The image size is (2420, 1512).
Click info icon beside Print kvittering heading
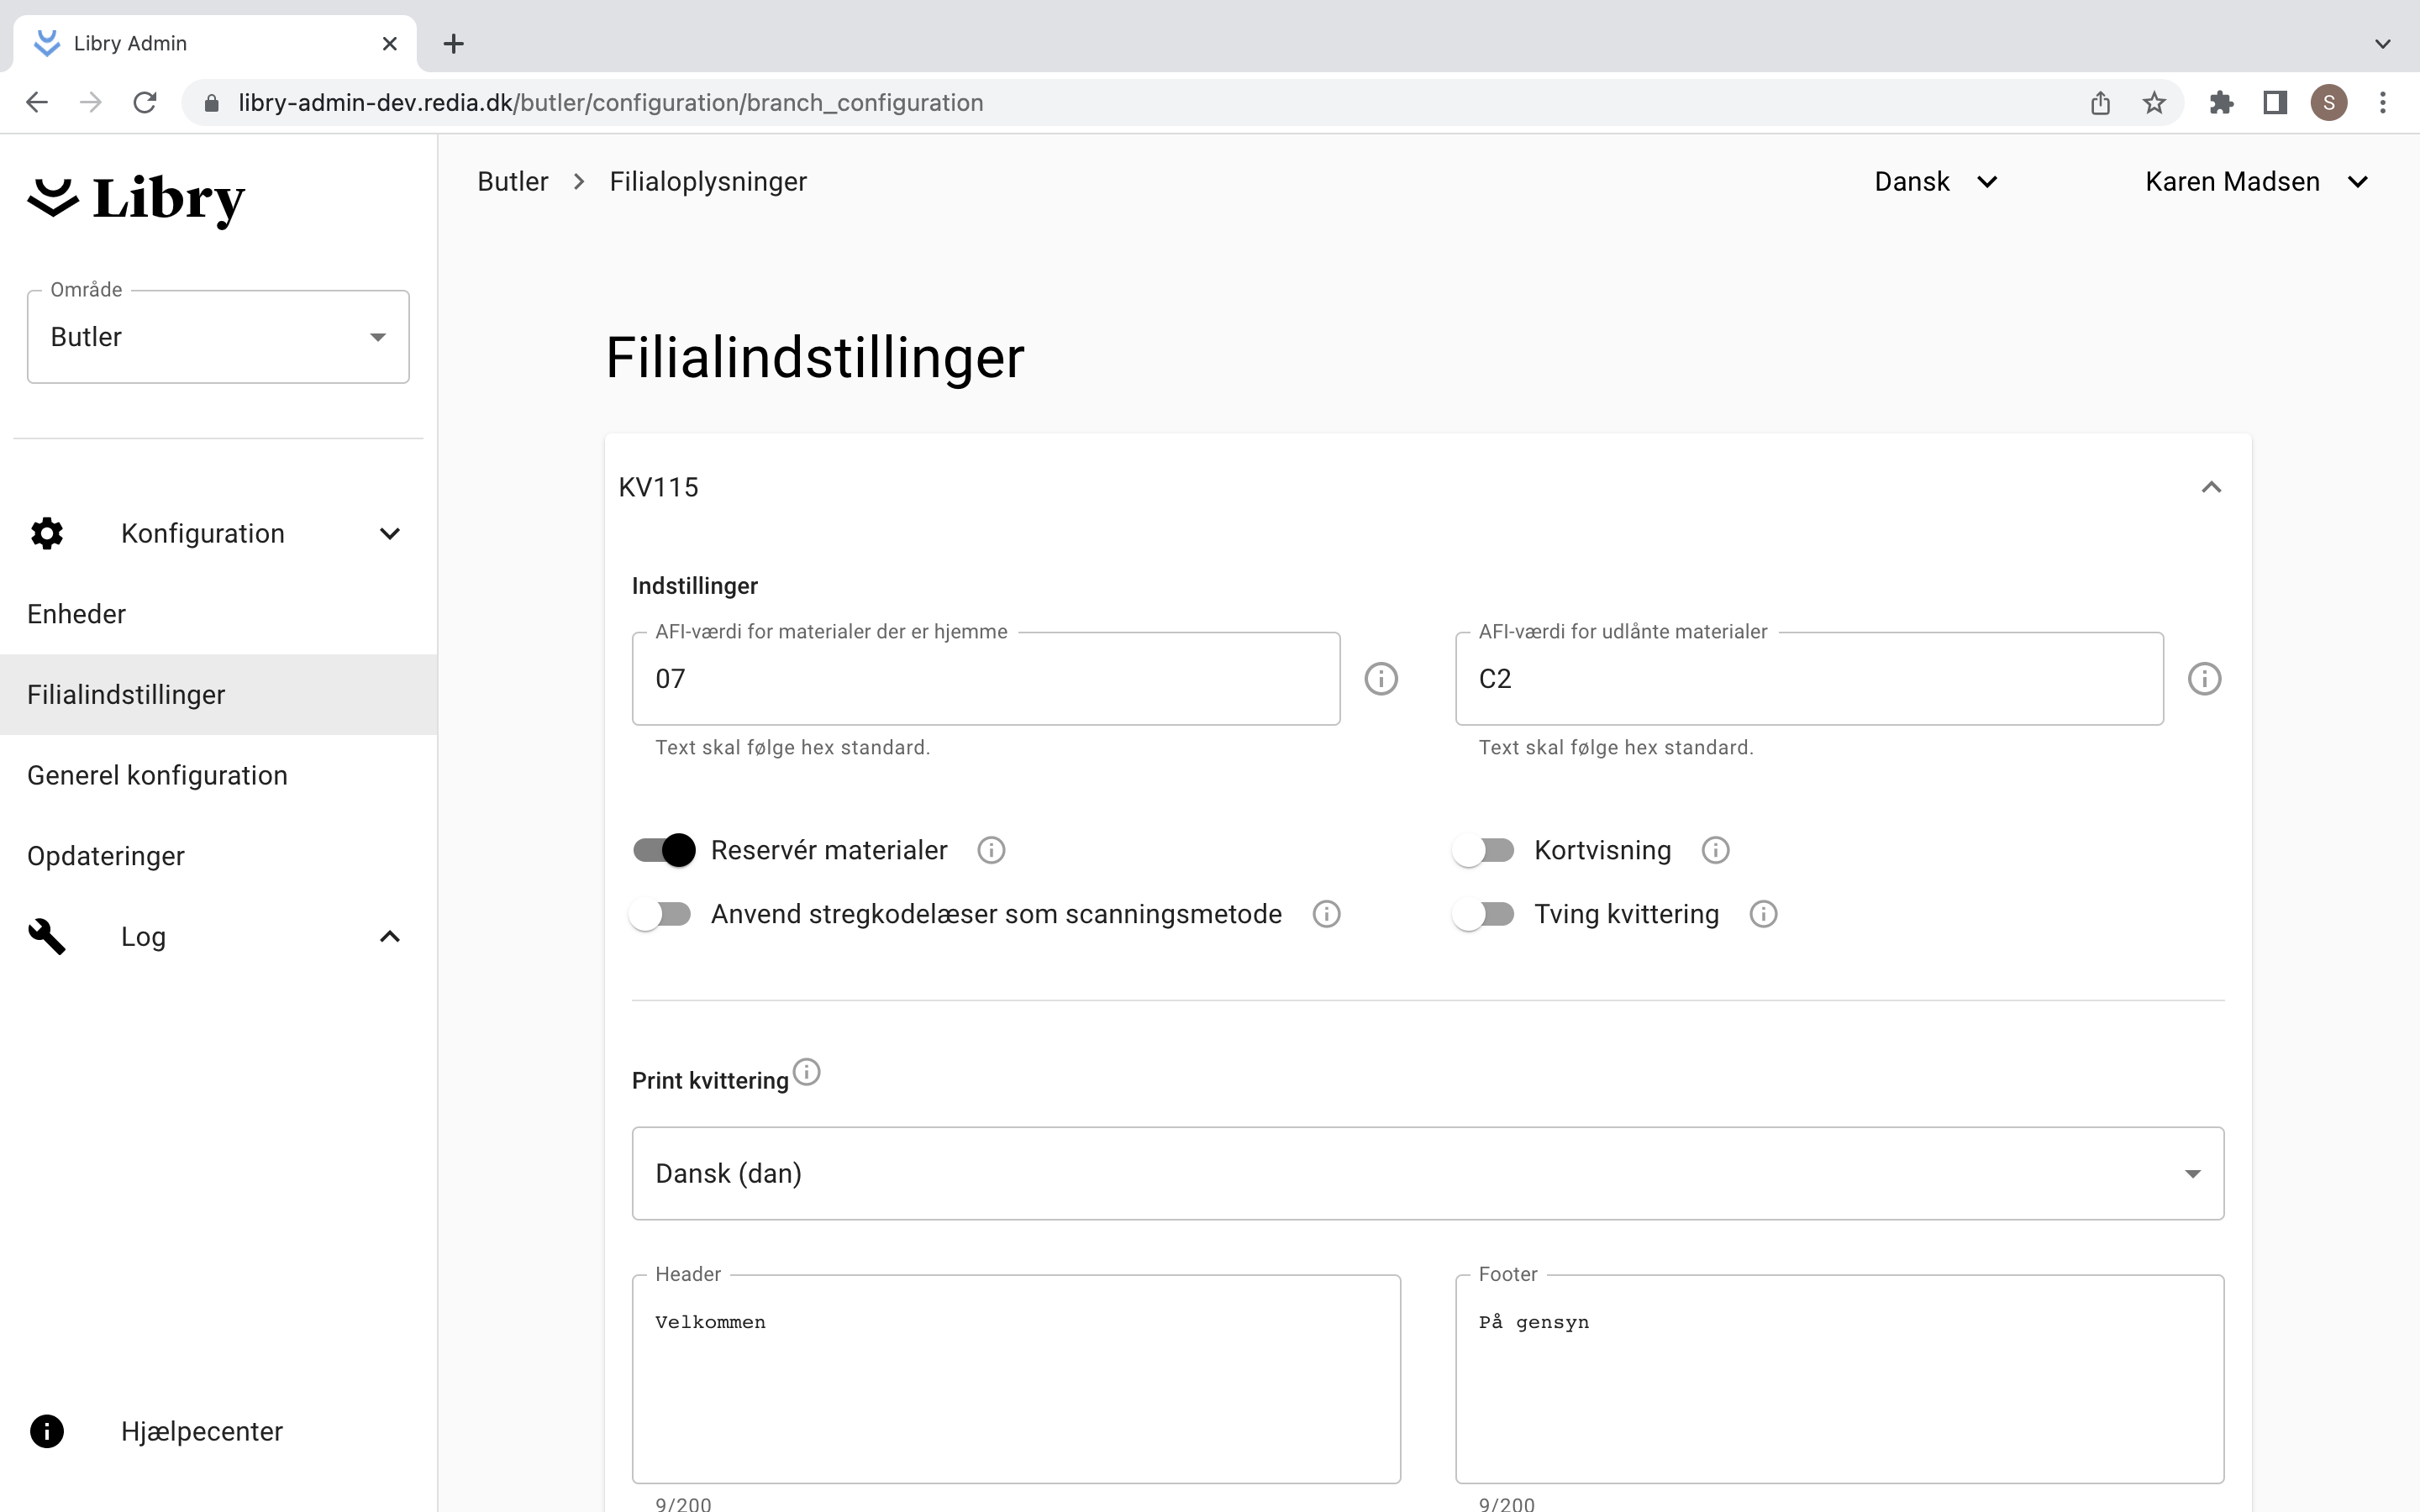click(x=806, y=1072)
